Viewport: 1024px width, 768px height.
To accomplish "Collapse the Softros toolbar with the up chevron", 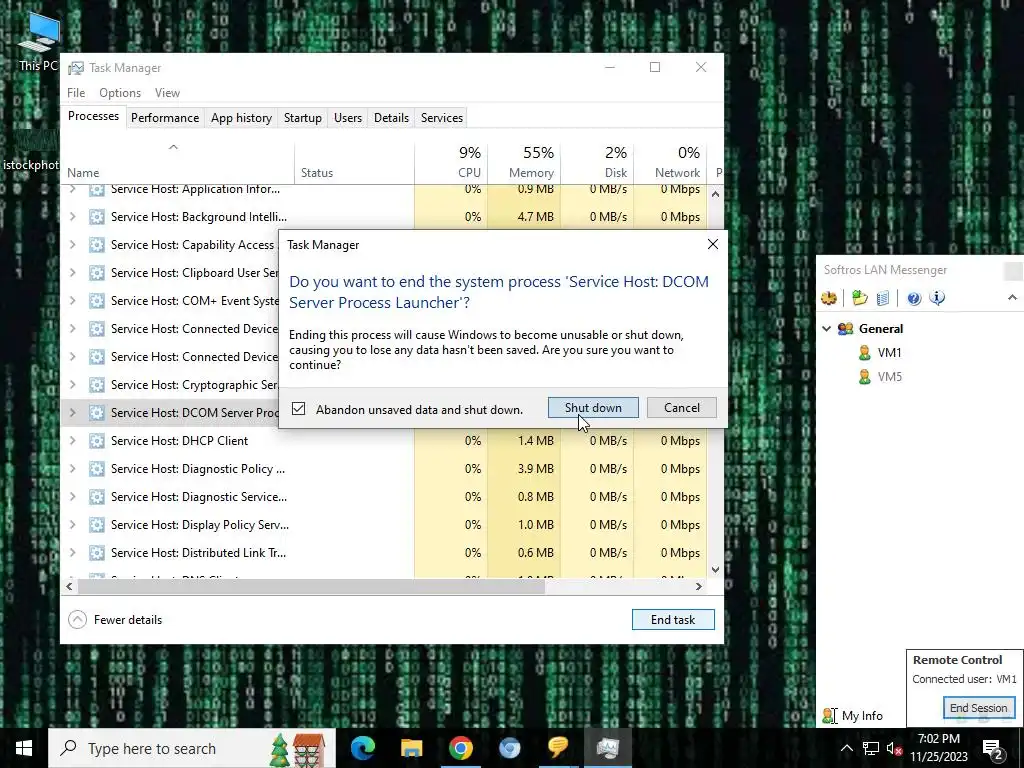I will tap(1012, 298).
